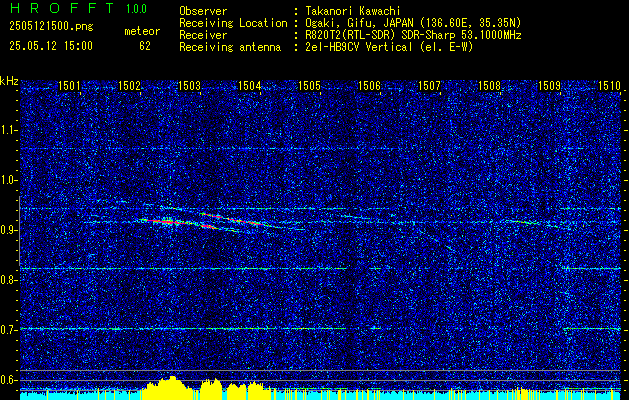This screenshot has height=400, width=629.
Task: Click the 1505 time marker
Action: pos(309,86)
